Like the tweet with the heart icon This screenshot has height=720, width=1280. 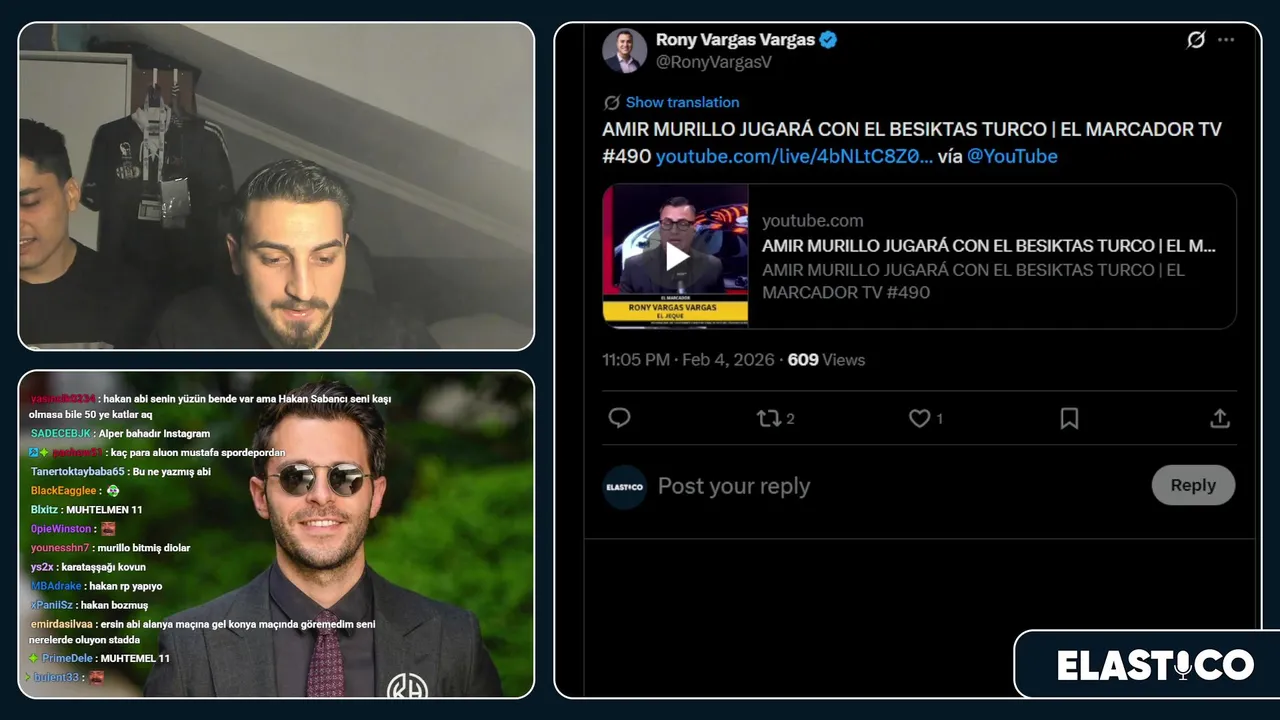pos(920,418)
